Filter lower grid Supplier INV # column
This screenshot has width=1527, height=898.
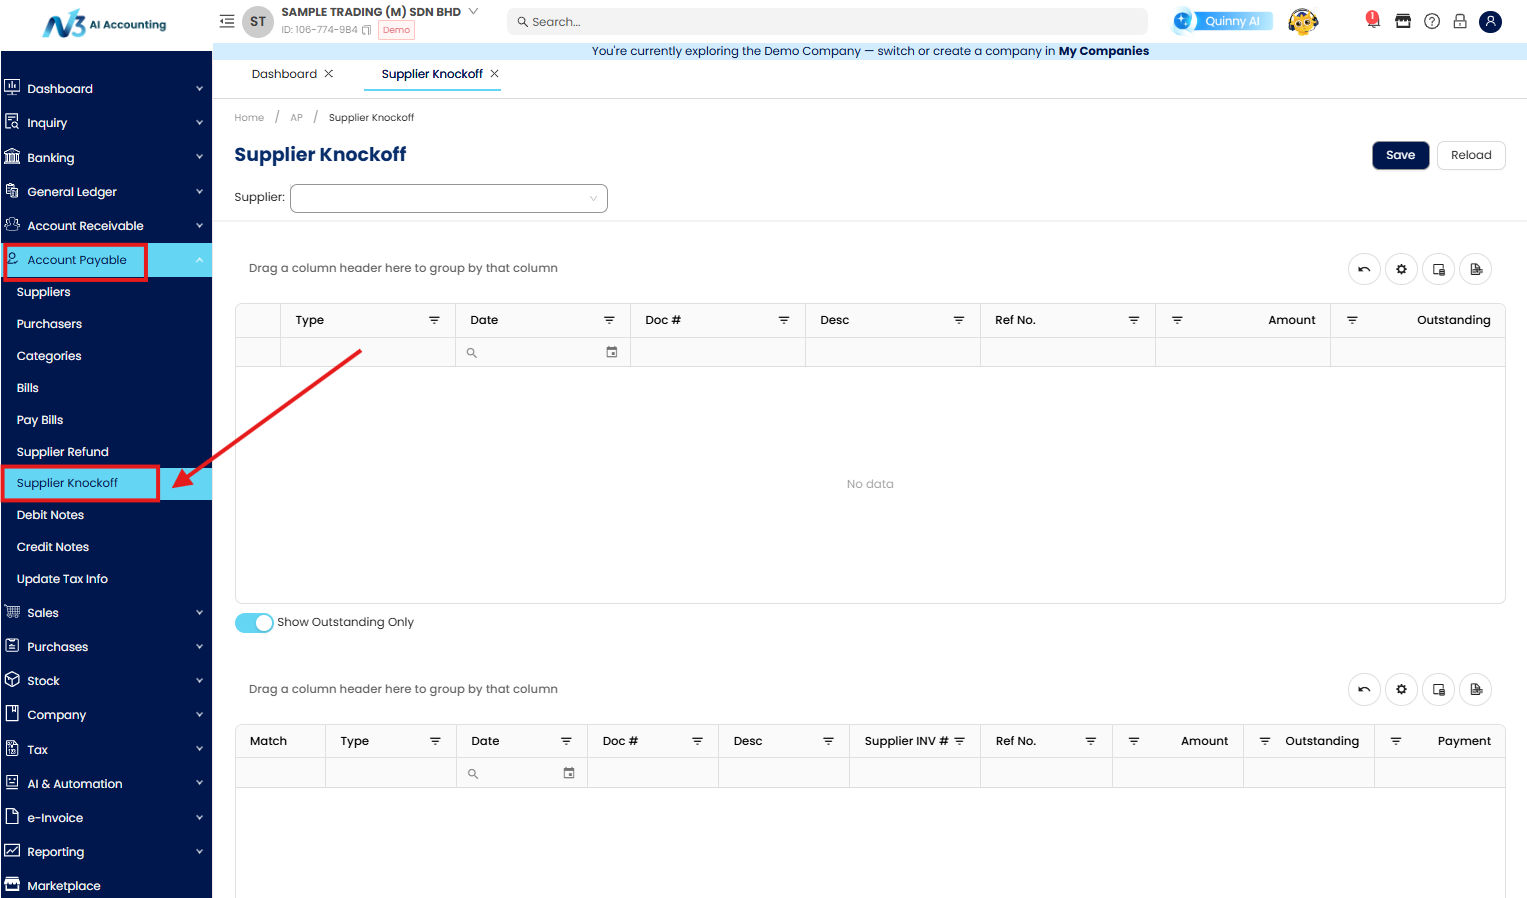point(960,741)
